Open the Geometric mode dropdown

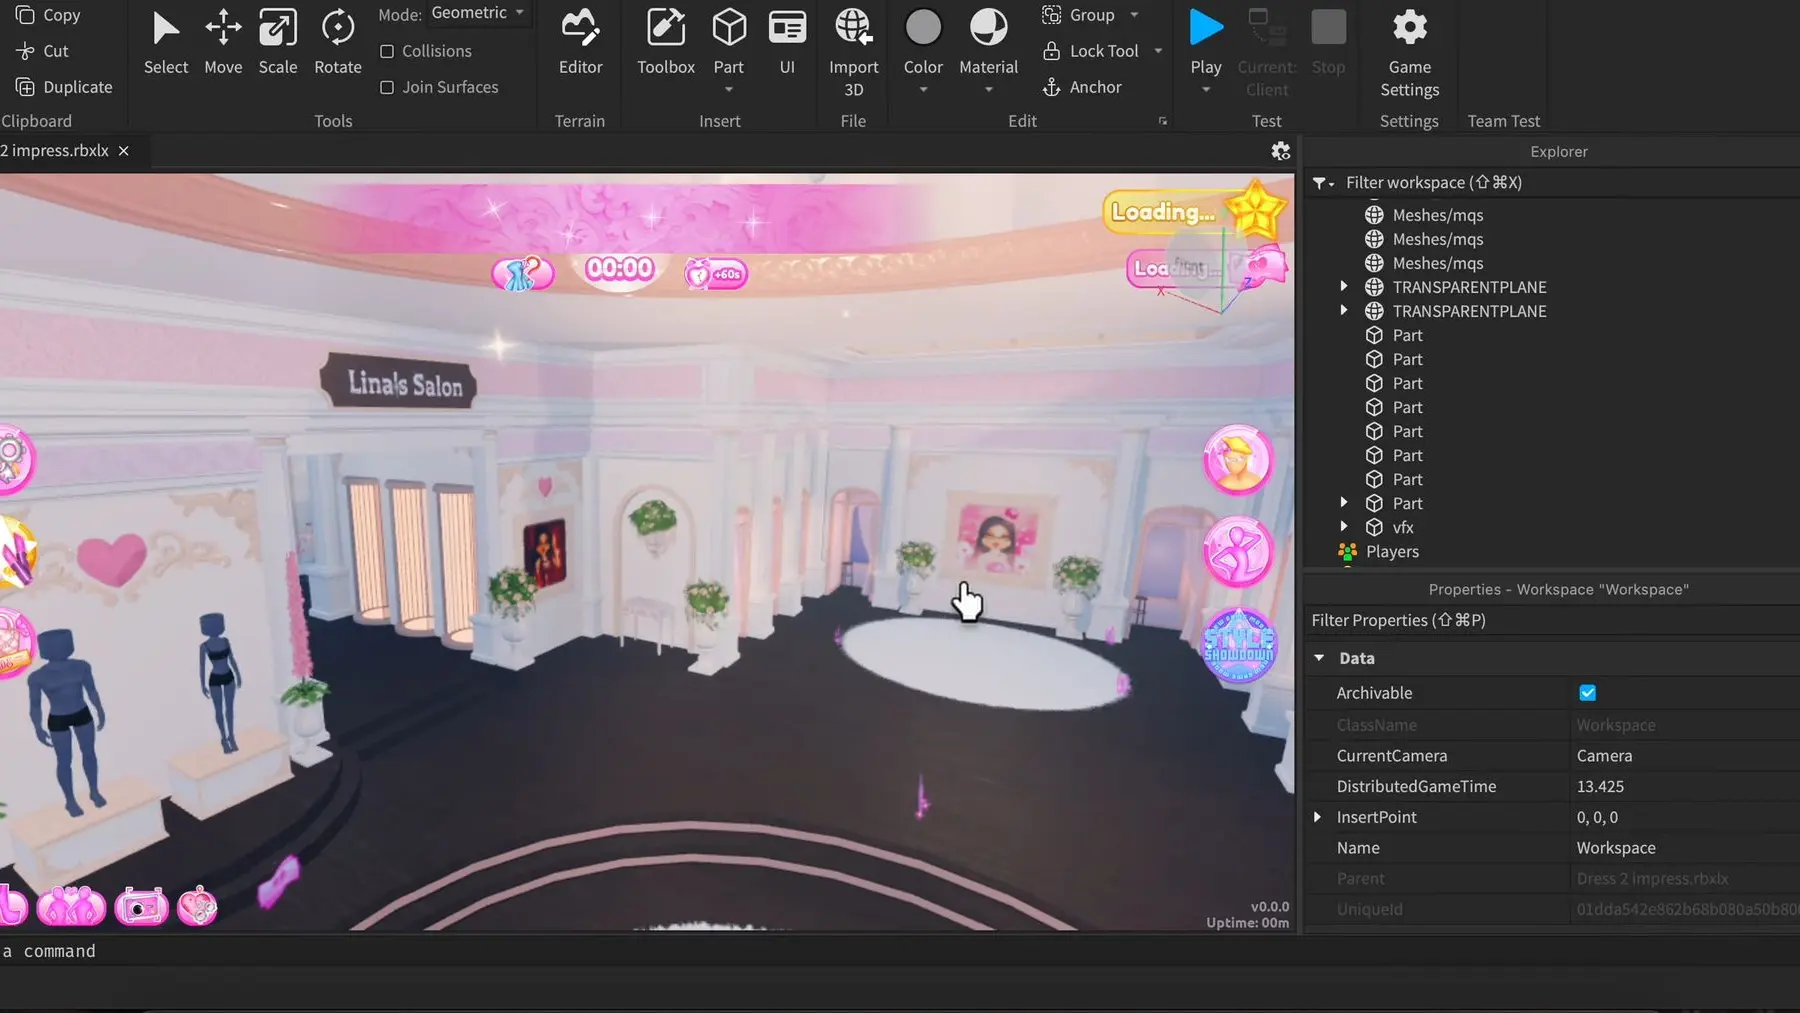coord(480,13)
